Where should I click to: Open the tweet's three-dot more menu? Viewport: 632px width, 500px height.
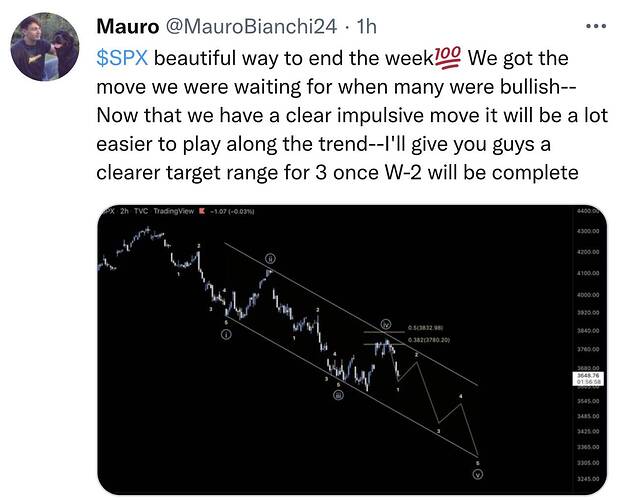click(595, 26)
